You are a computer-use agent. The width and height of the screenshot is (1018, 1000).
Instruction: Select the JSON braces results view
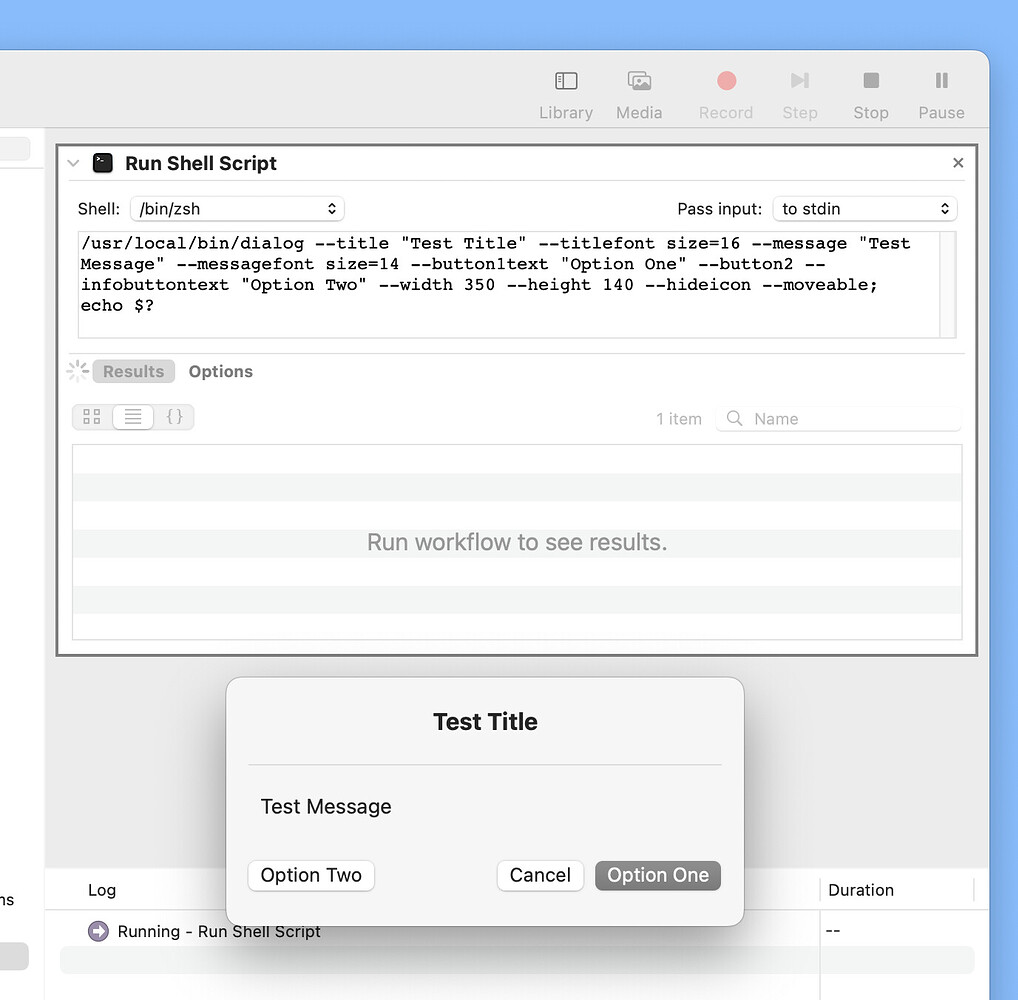click(175, 417)
